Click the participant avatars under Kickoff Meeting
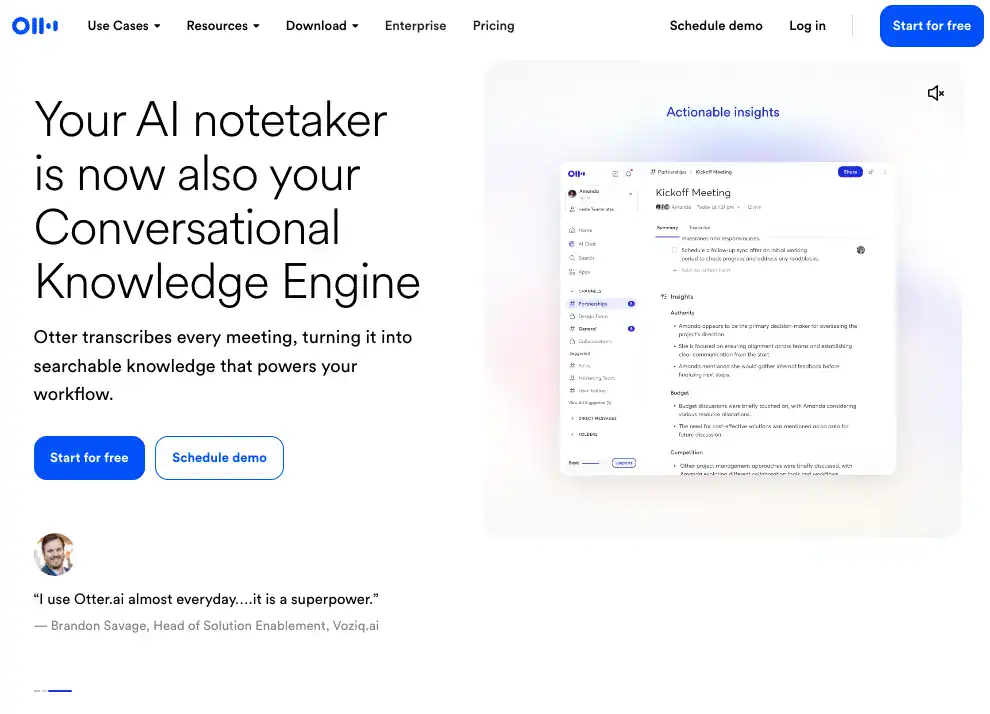Viewport: 990px width, 714px height. [662, 207]
